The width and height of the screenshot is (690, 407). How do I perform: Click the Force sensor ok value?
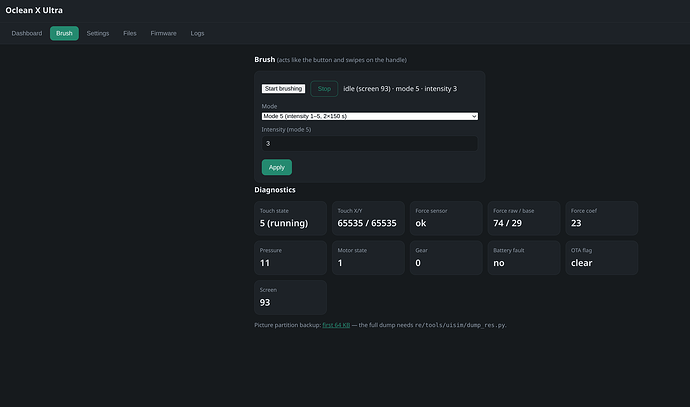(x=421, y=223)
